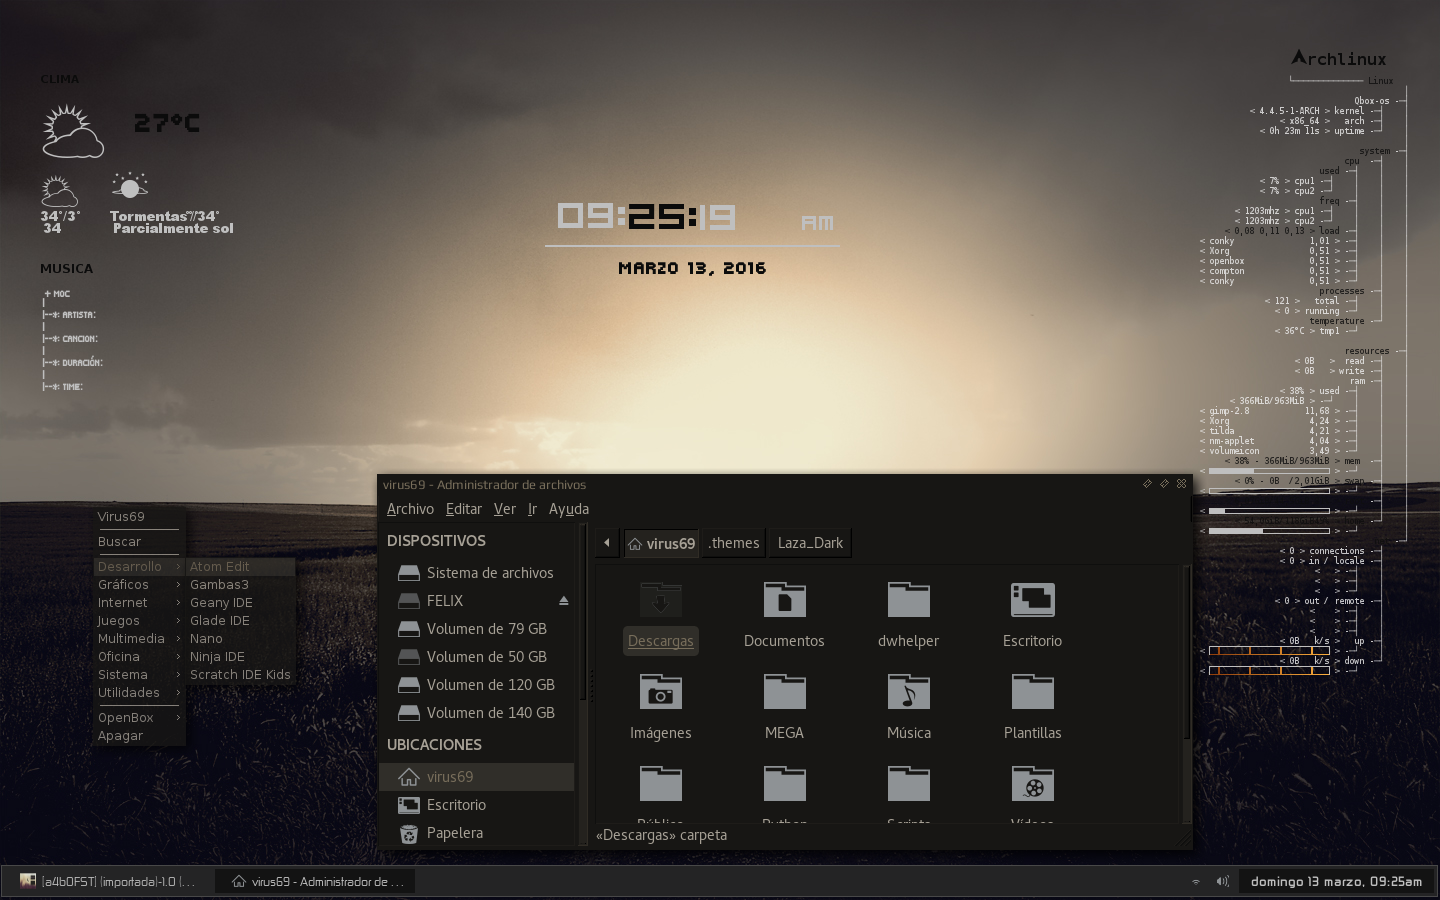1440x900 pixels.
Task: Open the Descargas folder icon
Action: coord(660,600)
